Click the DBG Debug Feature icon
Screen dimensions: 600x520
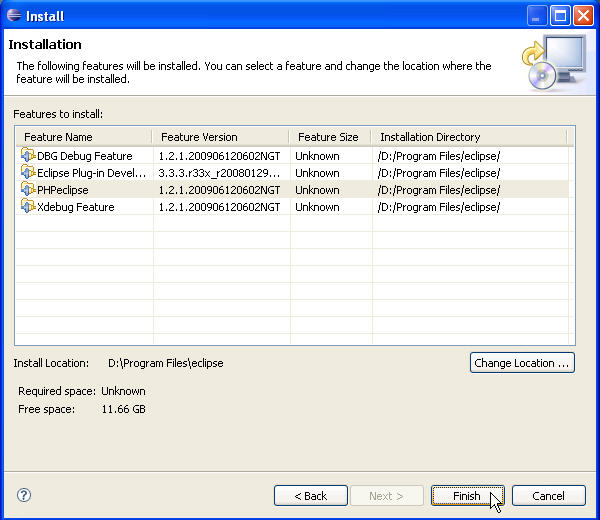point(28,155)
